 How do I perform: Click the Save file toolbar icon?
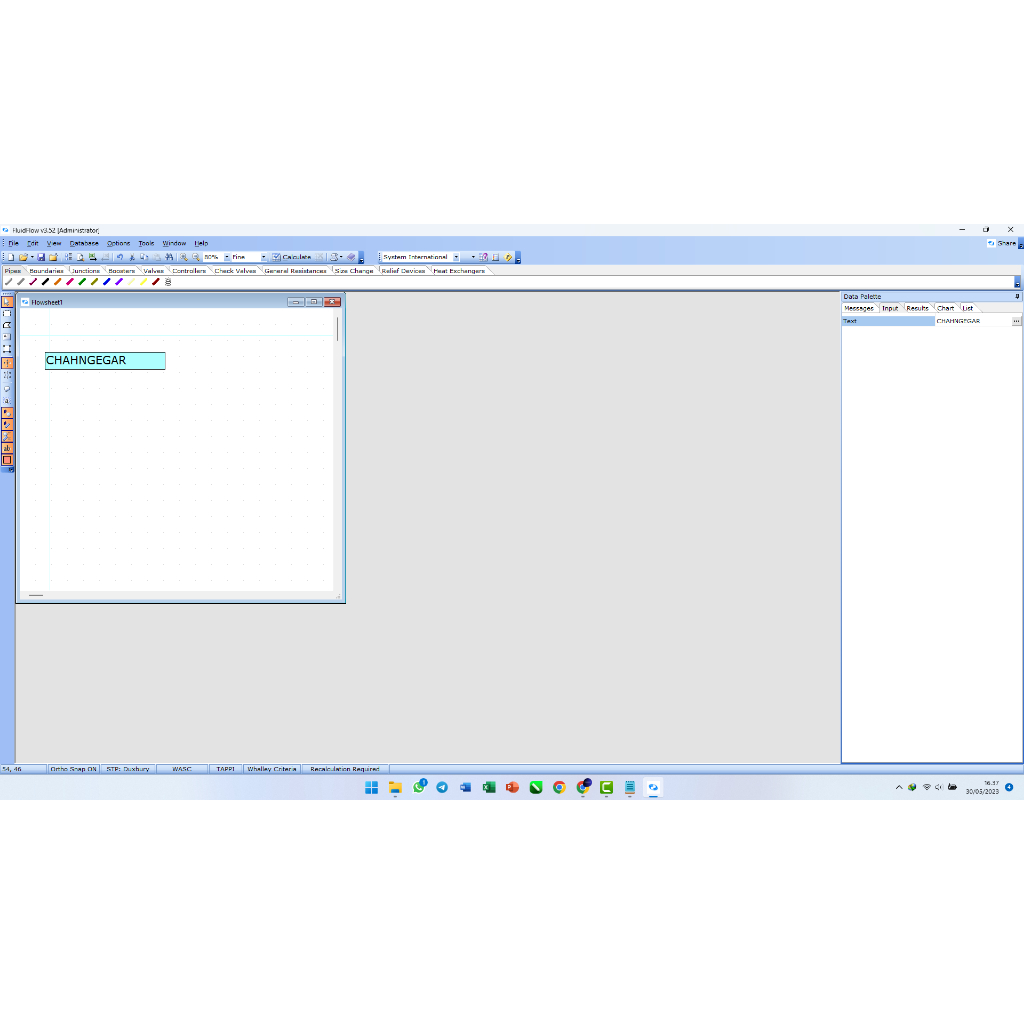coord(41,257)
